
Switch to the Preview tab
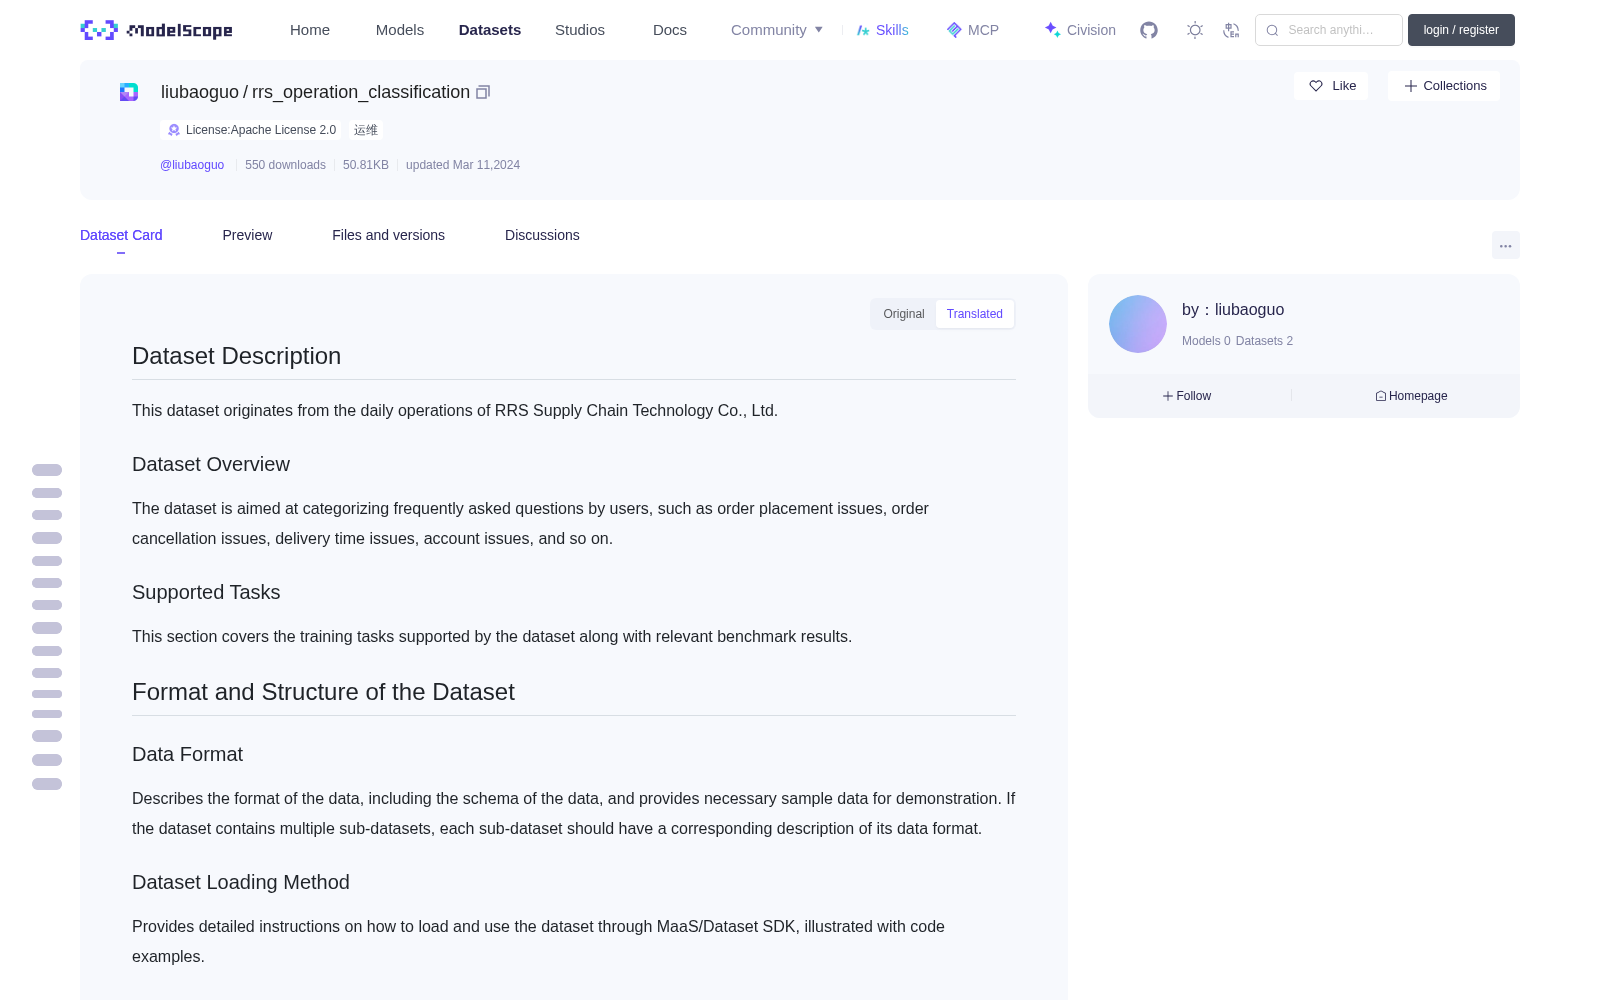[x=247, y=235]
